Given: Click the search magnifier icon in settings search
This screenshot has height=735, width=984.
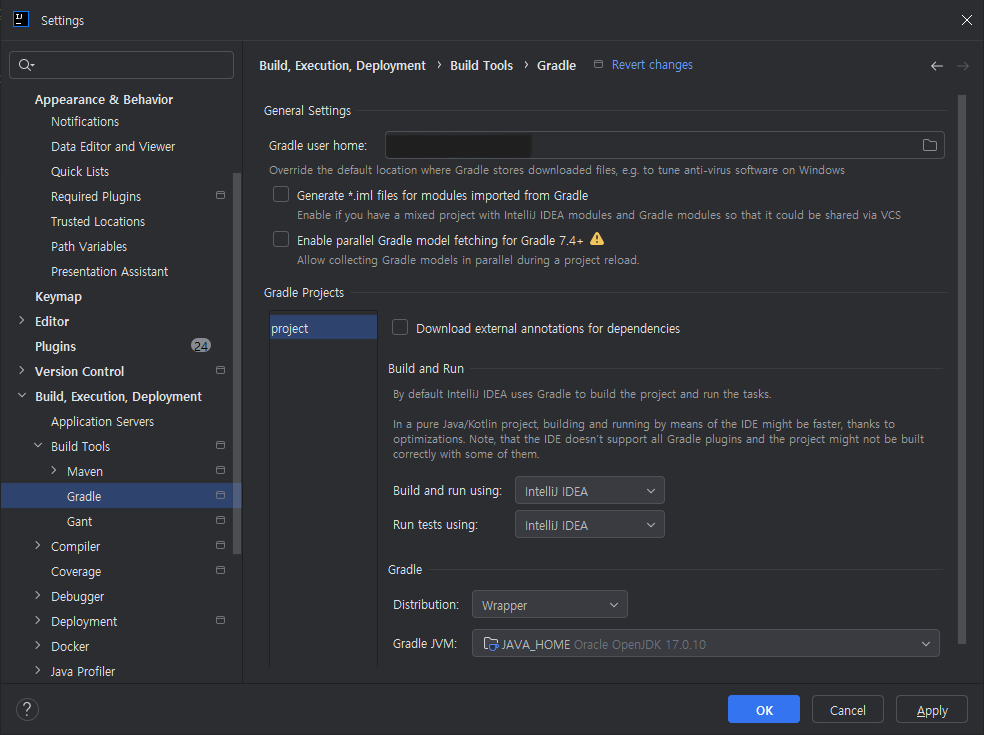Looking at the screenshot, I should pos(25,65).
